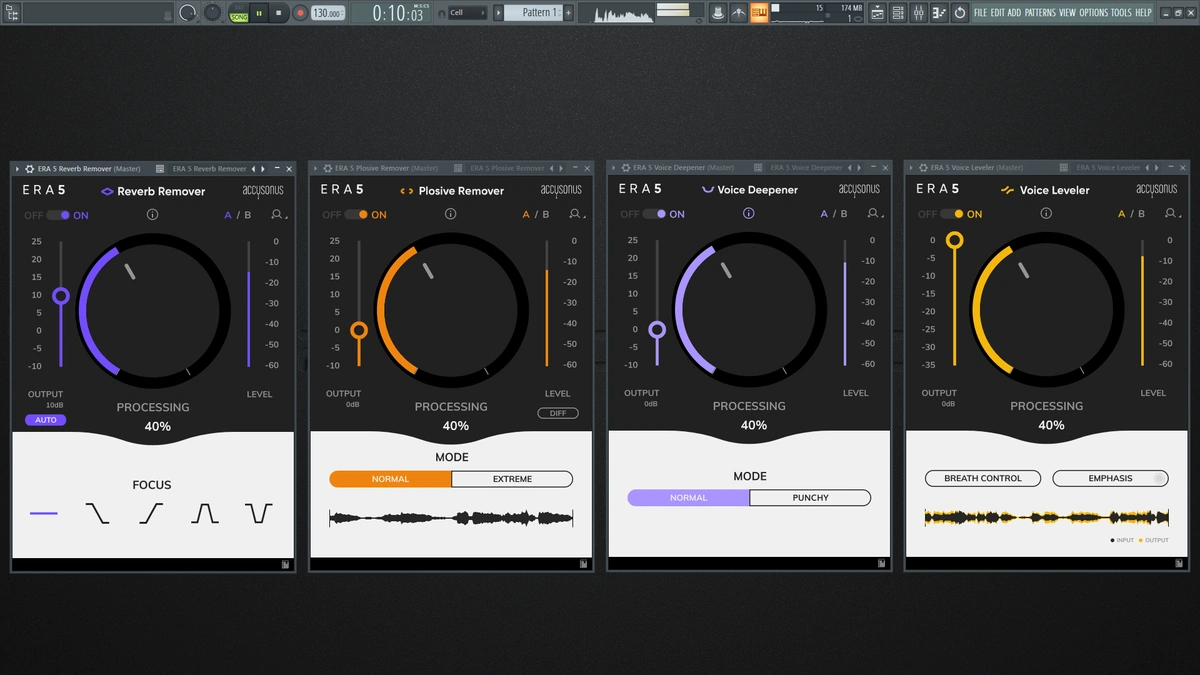The width and height of the screenshot is (1200, 675).
Task: Add new pattern with plus button
Action: pos(568,13)
